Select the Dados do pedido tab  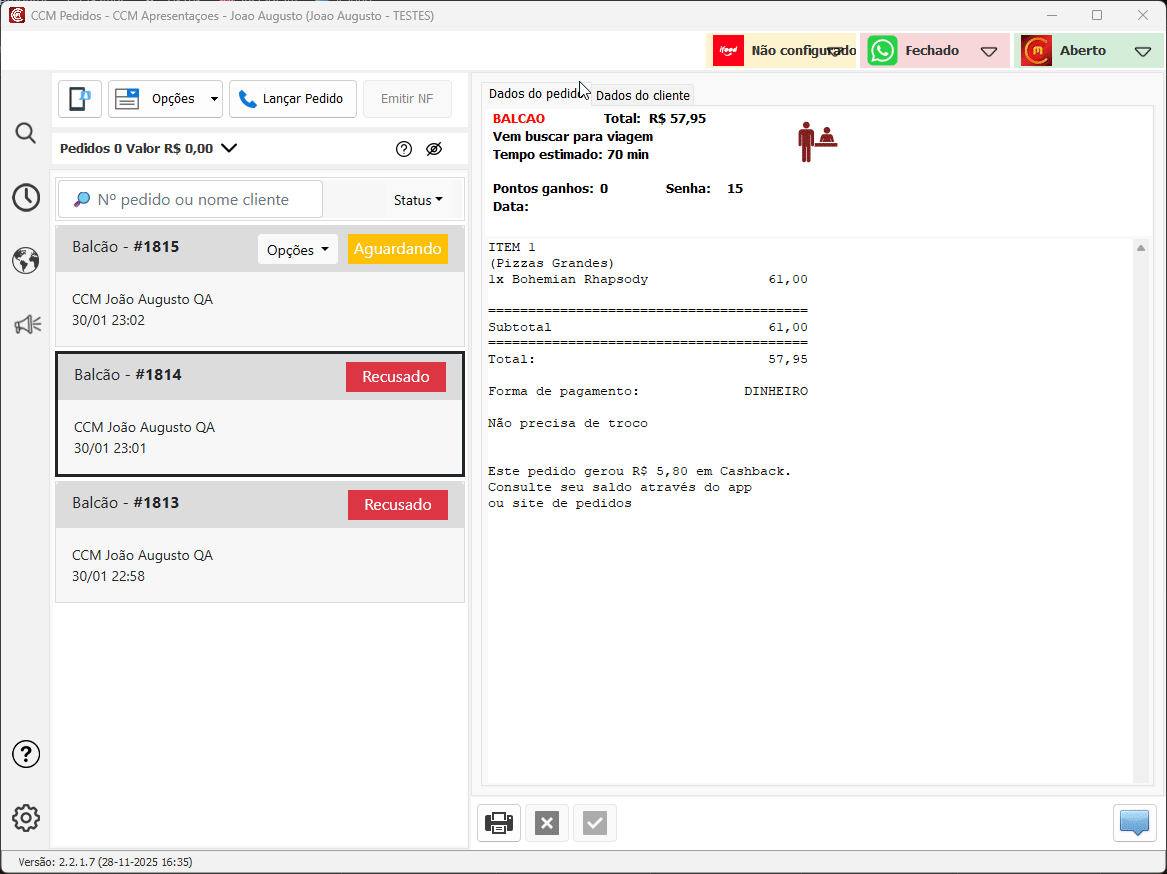tap(534, 94)
